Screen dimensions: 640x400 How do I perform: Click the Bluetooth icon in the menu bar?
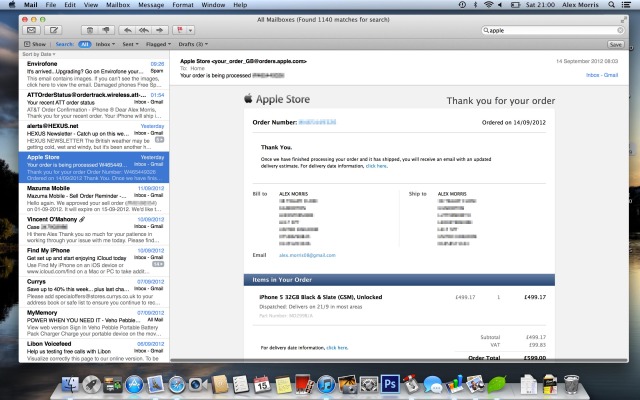click(x=475, y=5)
